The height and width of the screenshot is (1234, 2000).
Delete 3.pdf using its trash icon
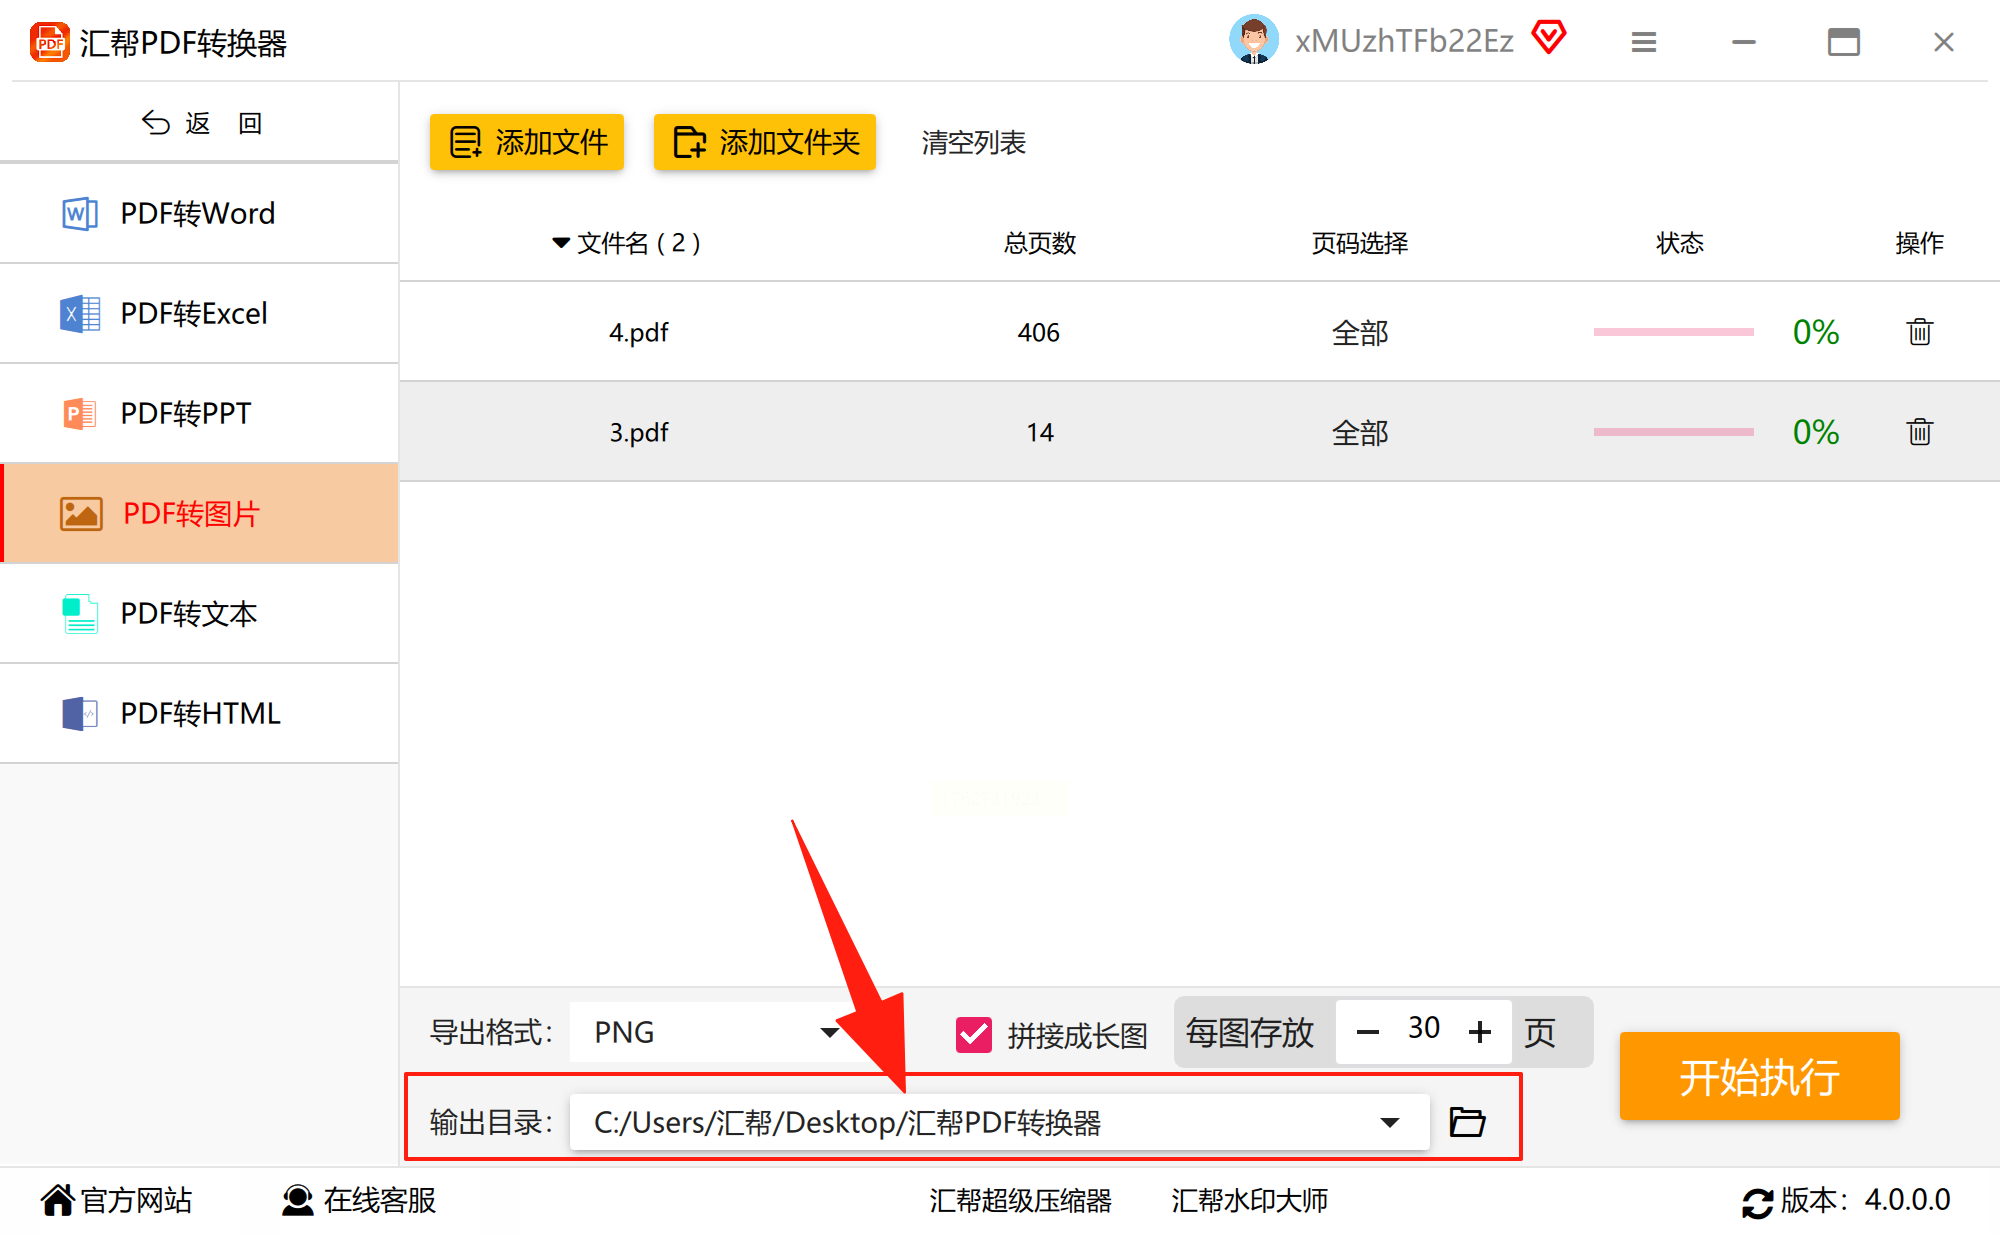tap(1919, 432)
